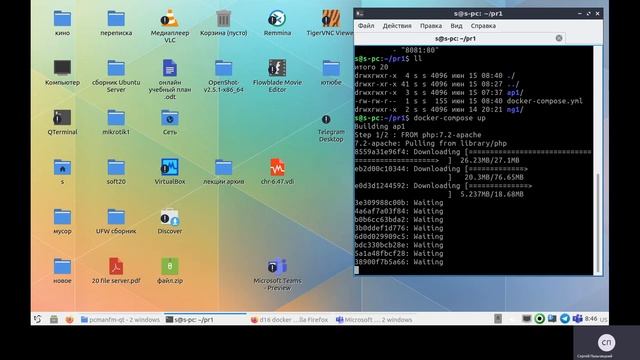Click the 26.23MB/27.1MB download progress text
The width and height of the screenshot is (640, 360).
489,160
